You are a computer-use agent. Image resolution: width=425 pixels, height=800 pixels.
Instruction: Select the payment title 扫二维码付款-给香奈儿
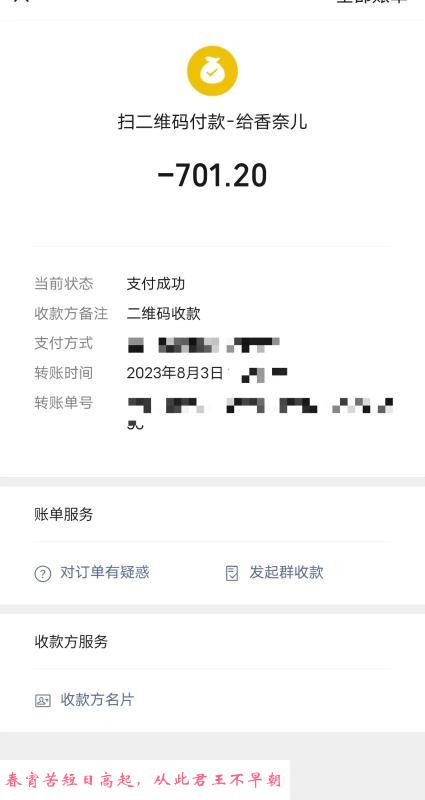[212, 122]
